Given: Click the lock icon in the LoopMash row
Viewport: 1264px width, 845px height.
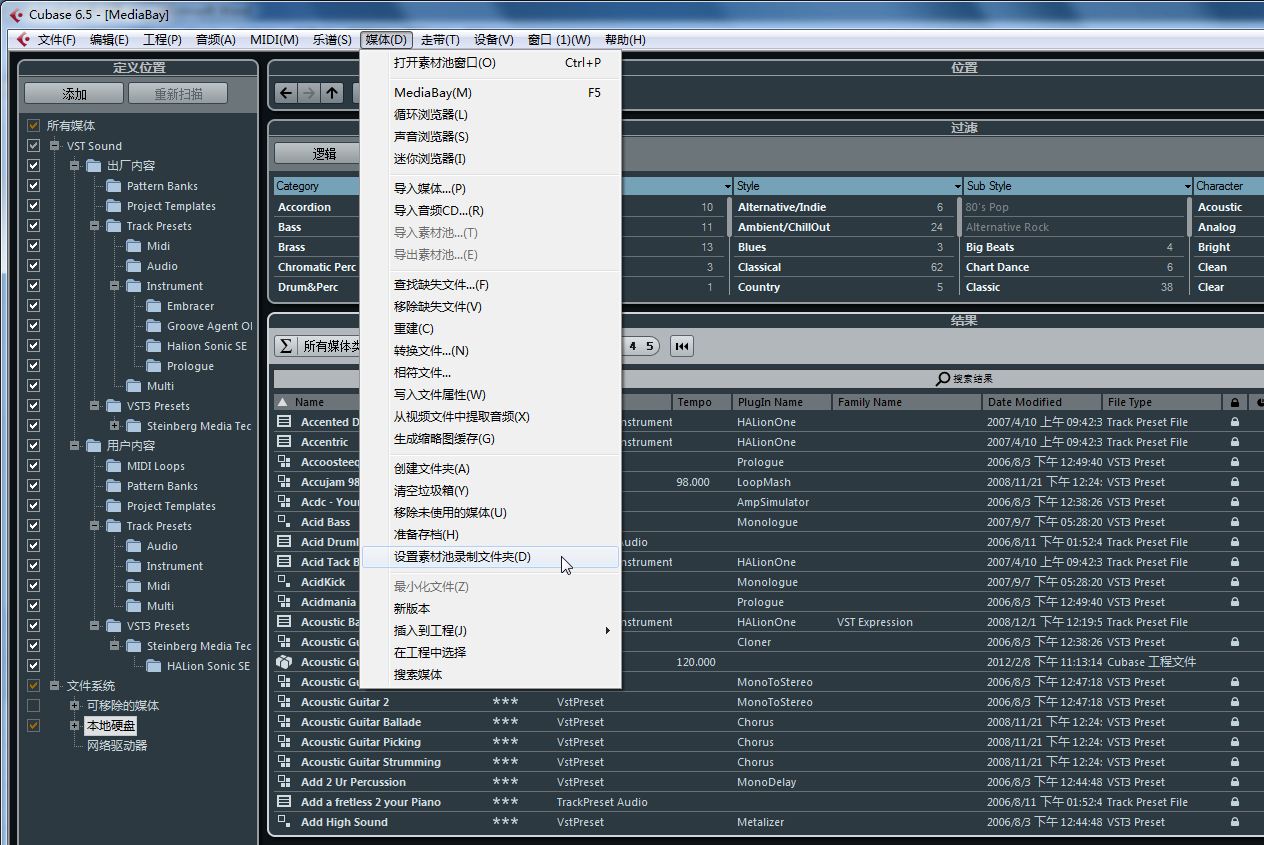Looking at the screenshot, I should [1235, 482].
